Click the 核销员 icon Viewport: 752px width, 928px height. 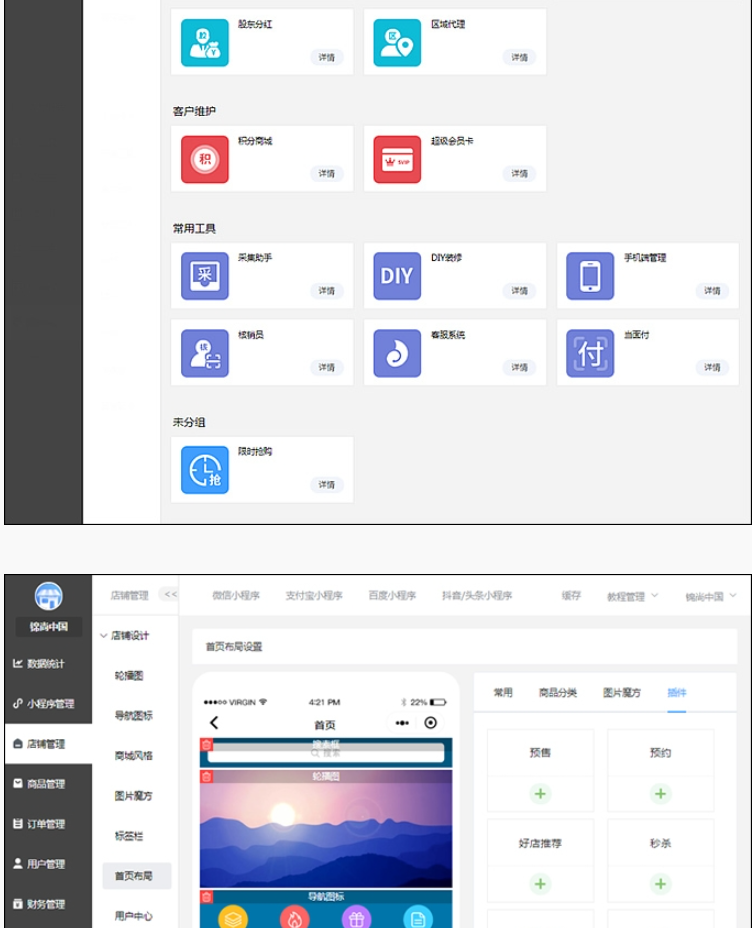point(205,353)
